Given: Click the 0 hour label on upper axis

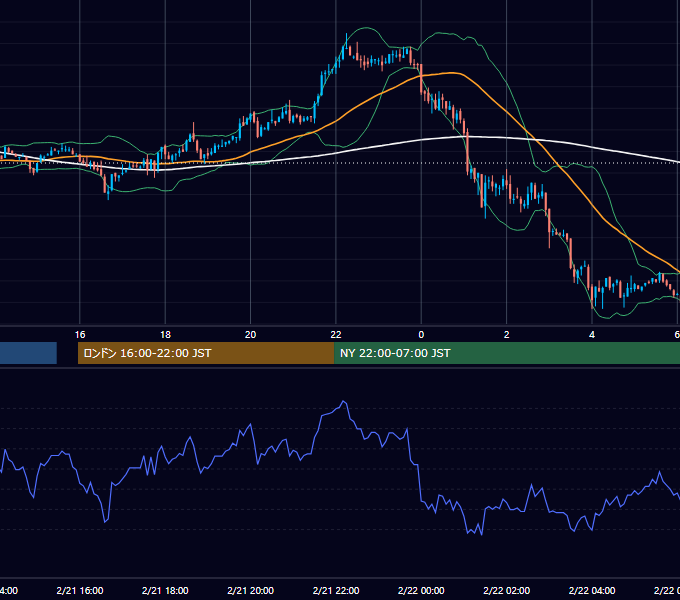Looking at the screenshot, I should click(x=421, y=335).
